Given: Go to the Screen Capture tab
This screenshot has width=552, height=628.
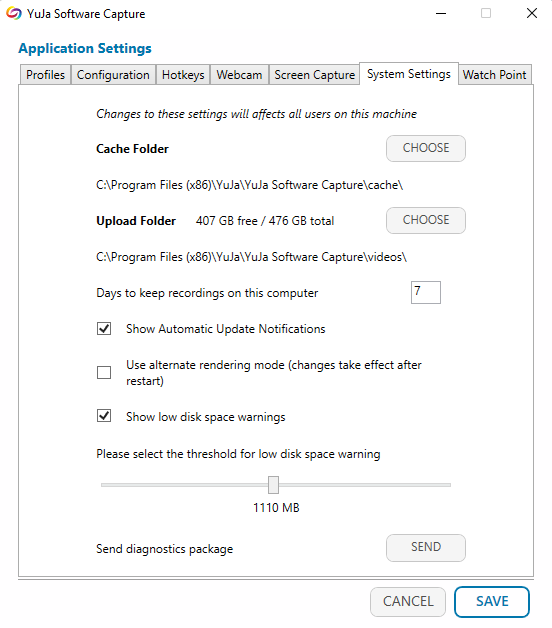Looking at the screenshot, I should 314,74.
